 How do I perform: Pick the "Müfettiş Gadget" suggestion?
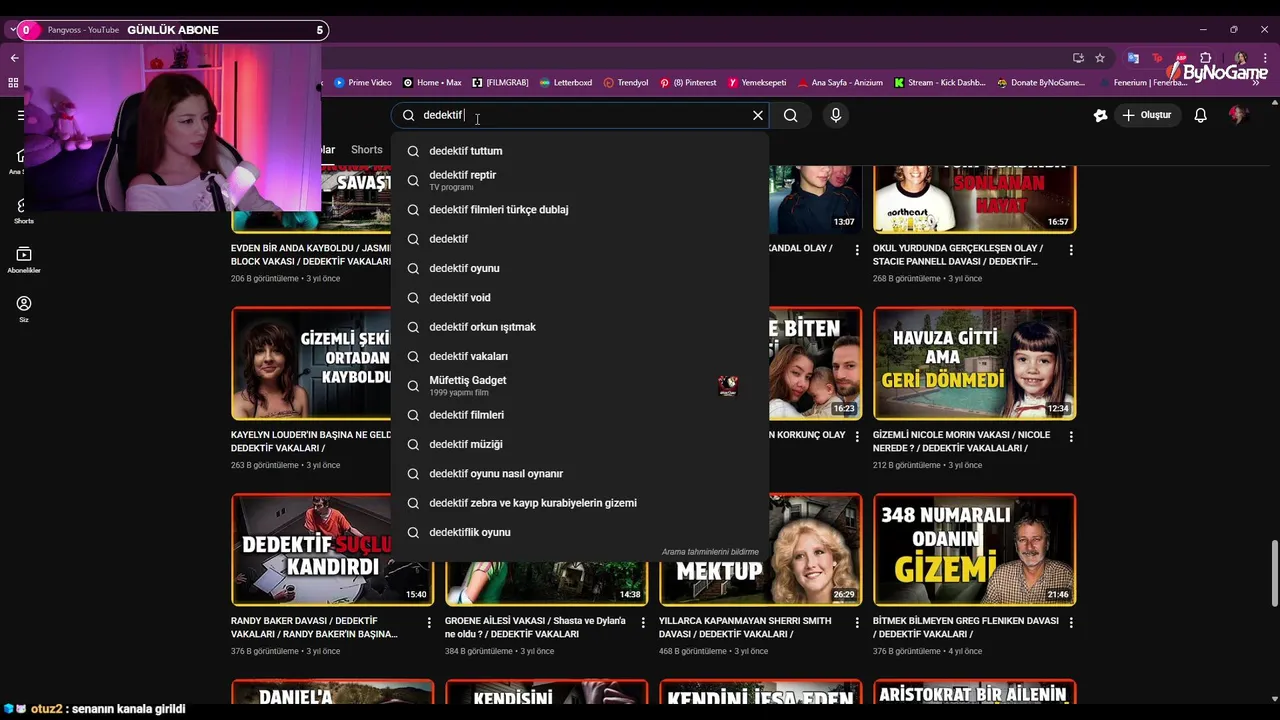pyautogui.click(x=580, y=385)
